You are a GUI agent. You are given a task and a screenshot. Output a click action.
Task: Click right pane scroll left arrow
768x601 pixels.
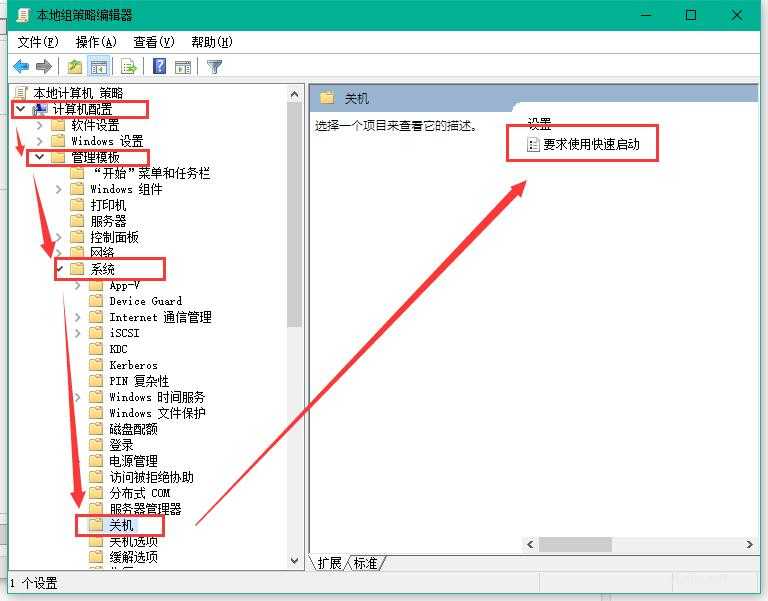530,544
